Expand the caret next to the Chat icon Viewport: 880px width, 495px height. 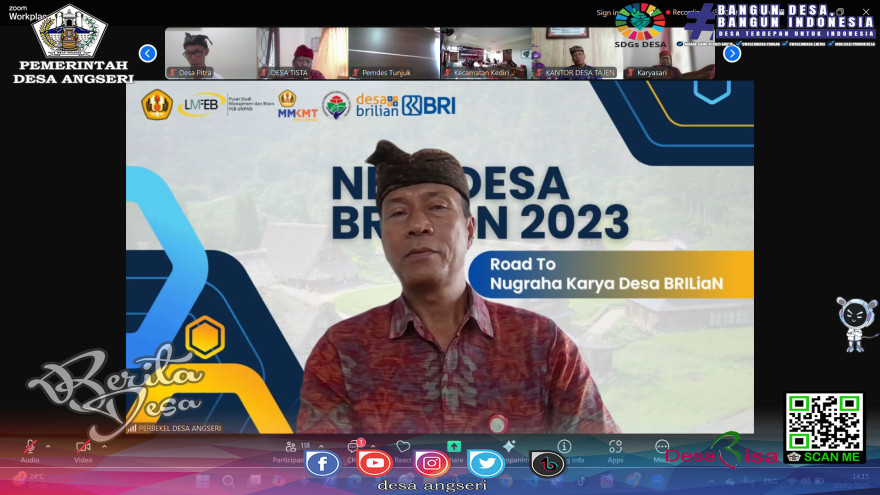pos(373,447)
